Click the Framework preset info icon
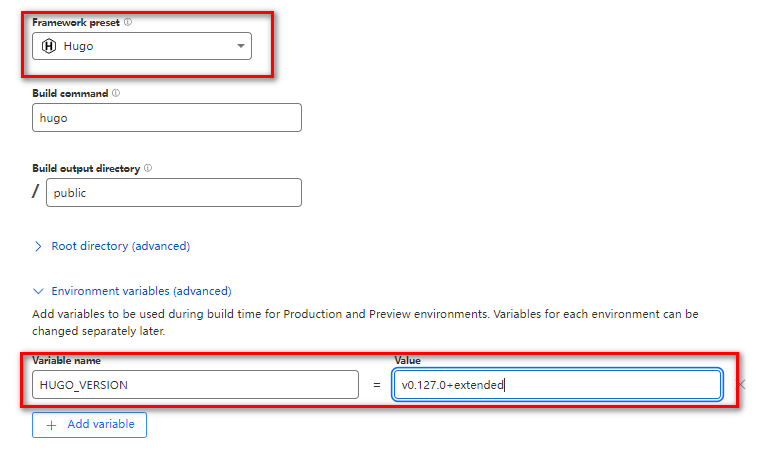The width and height of the screenshot is (769, 458). [x=128, y=22]
